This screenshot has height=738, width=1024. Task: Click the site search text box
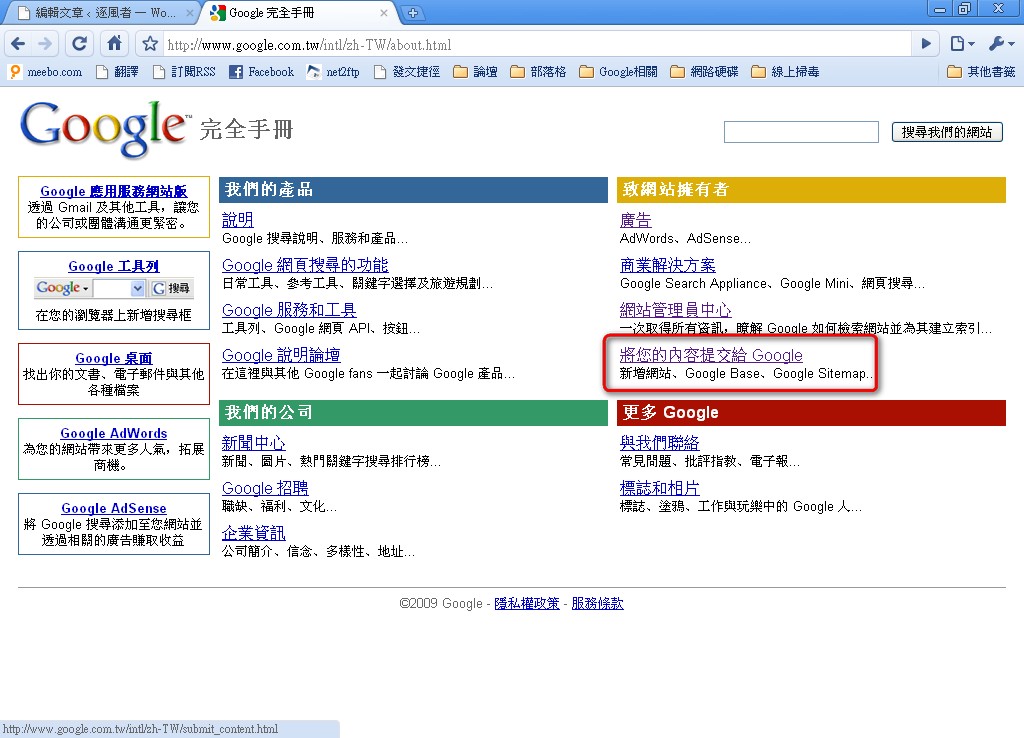801,132
